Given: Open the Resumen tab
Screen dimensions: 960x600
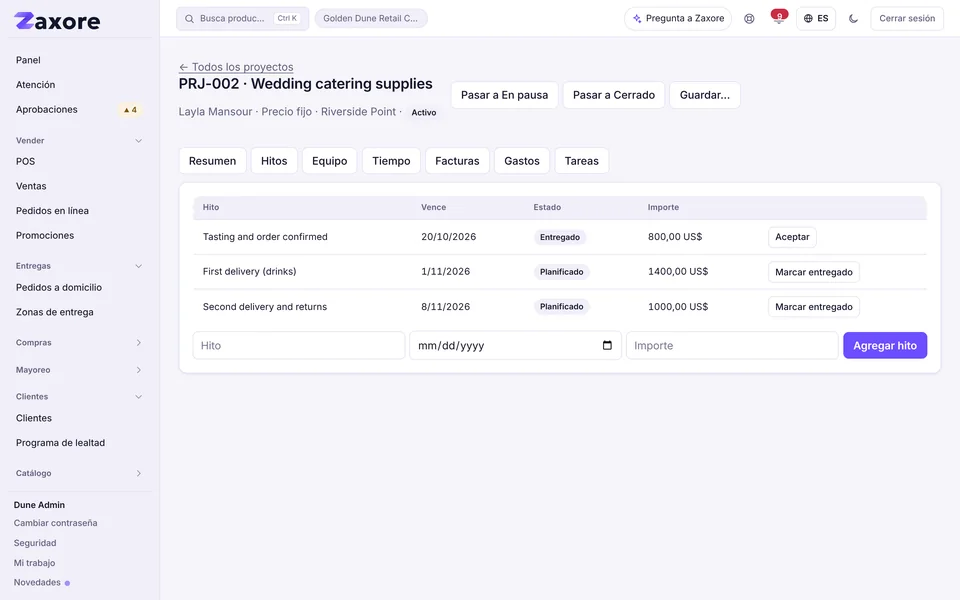Looking at the screenshot, I should [212, 160].
